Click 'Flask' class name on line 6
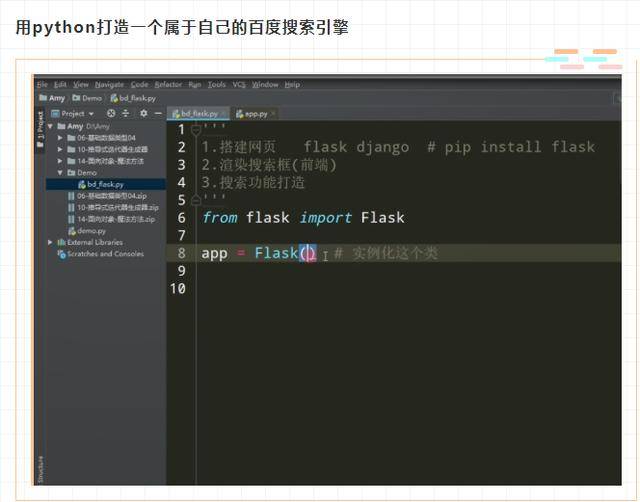Screen dimensions: 640x502 pyautogui.click(x=382, y=218)
